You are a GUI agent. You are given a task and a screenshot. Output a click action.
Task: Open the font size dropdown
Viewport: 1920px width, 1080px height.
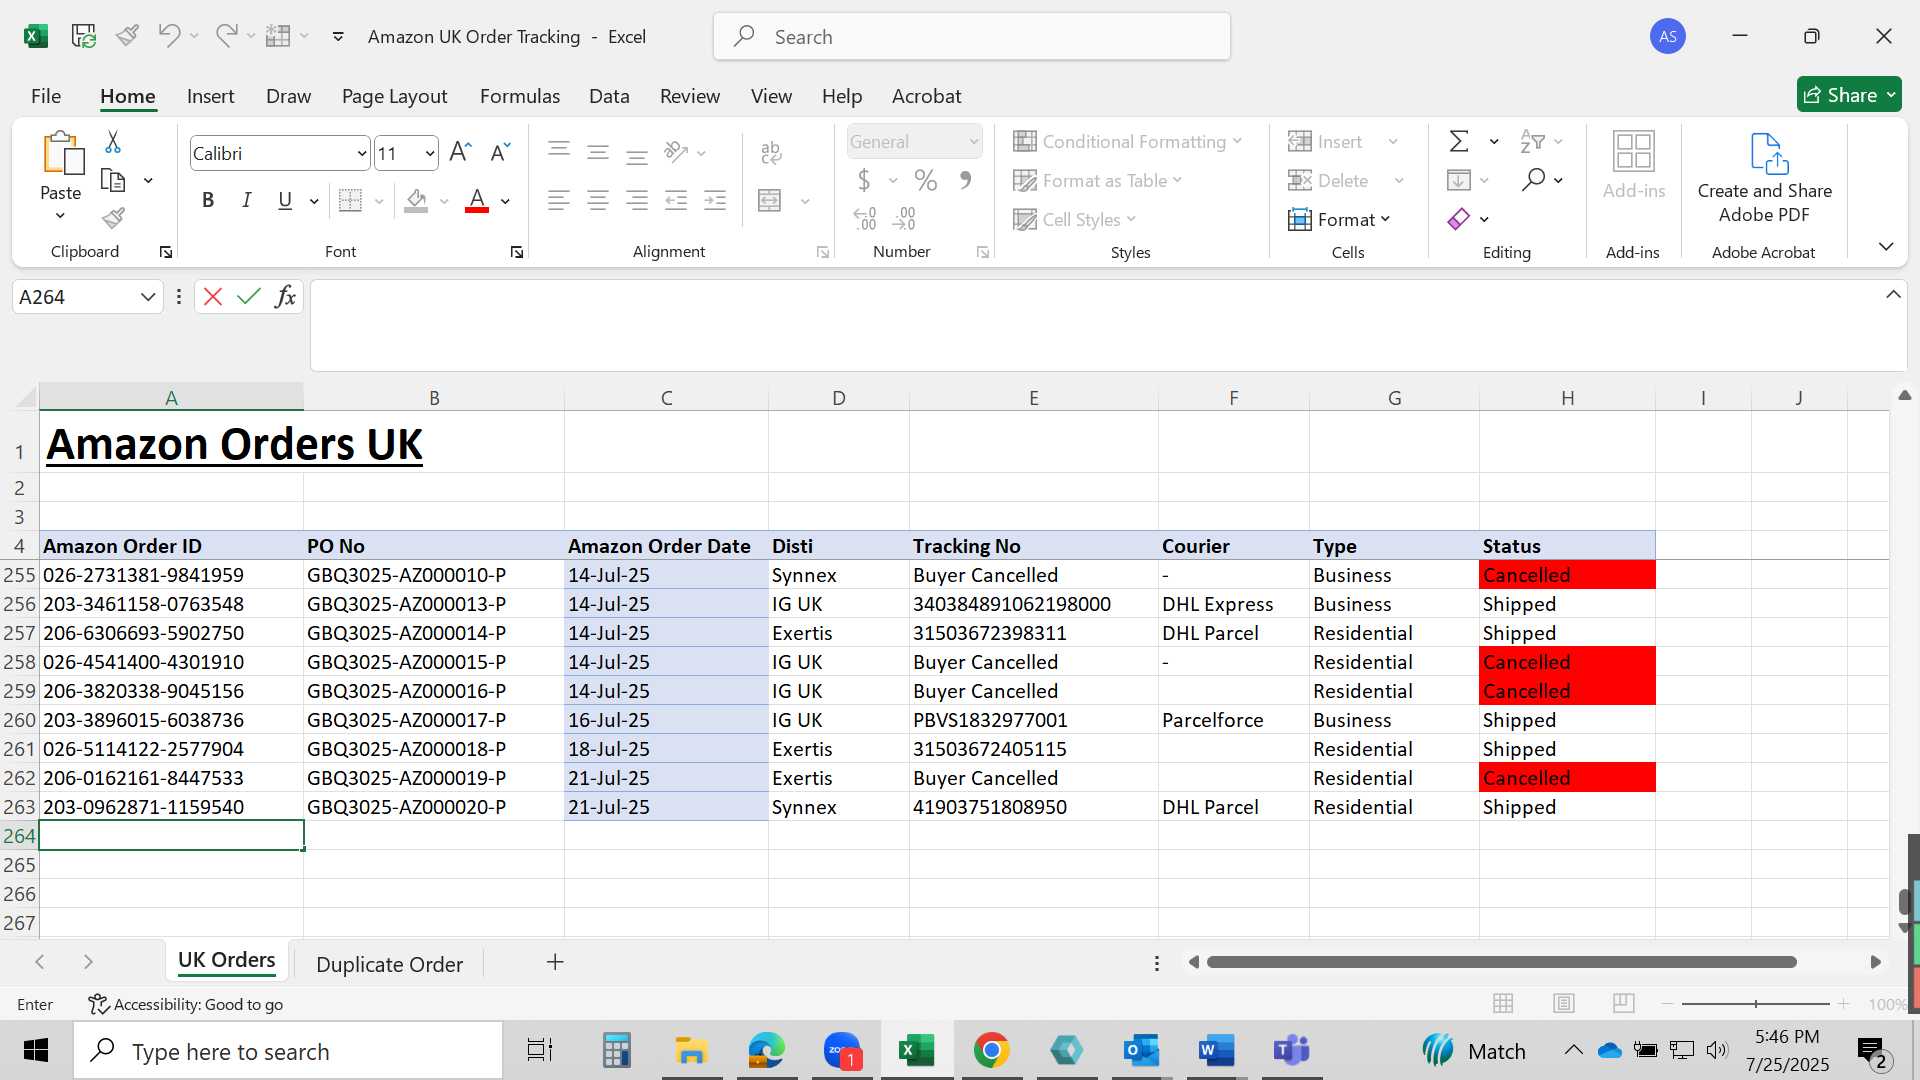pos(430,153)
